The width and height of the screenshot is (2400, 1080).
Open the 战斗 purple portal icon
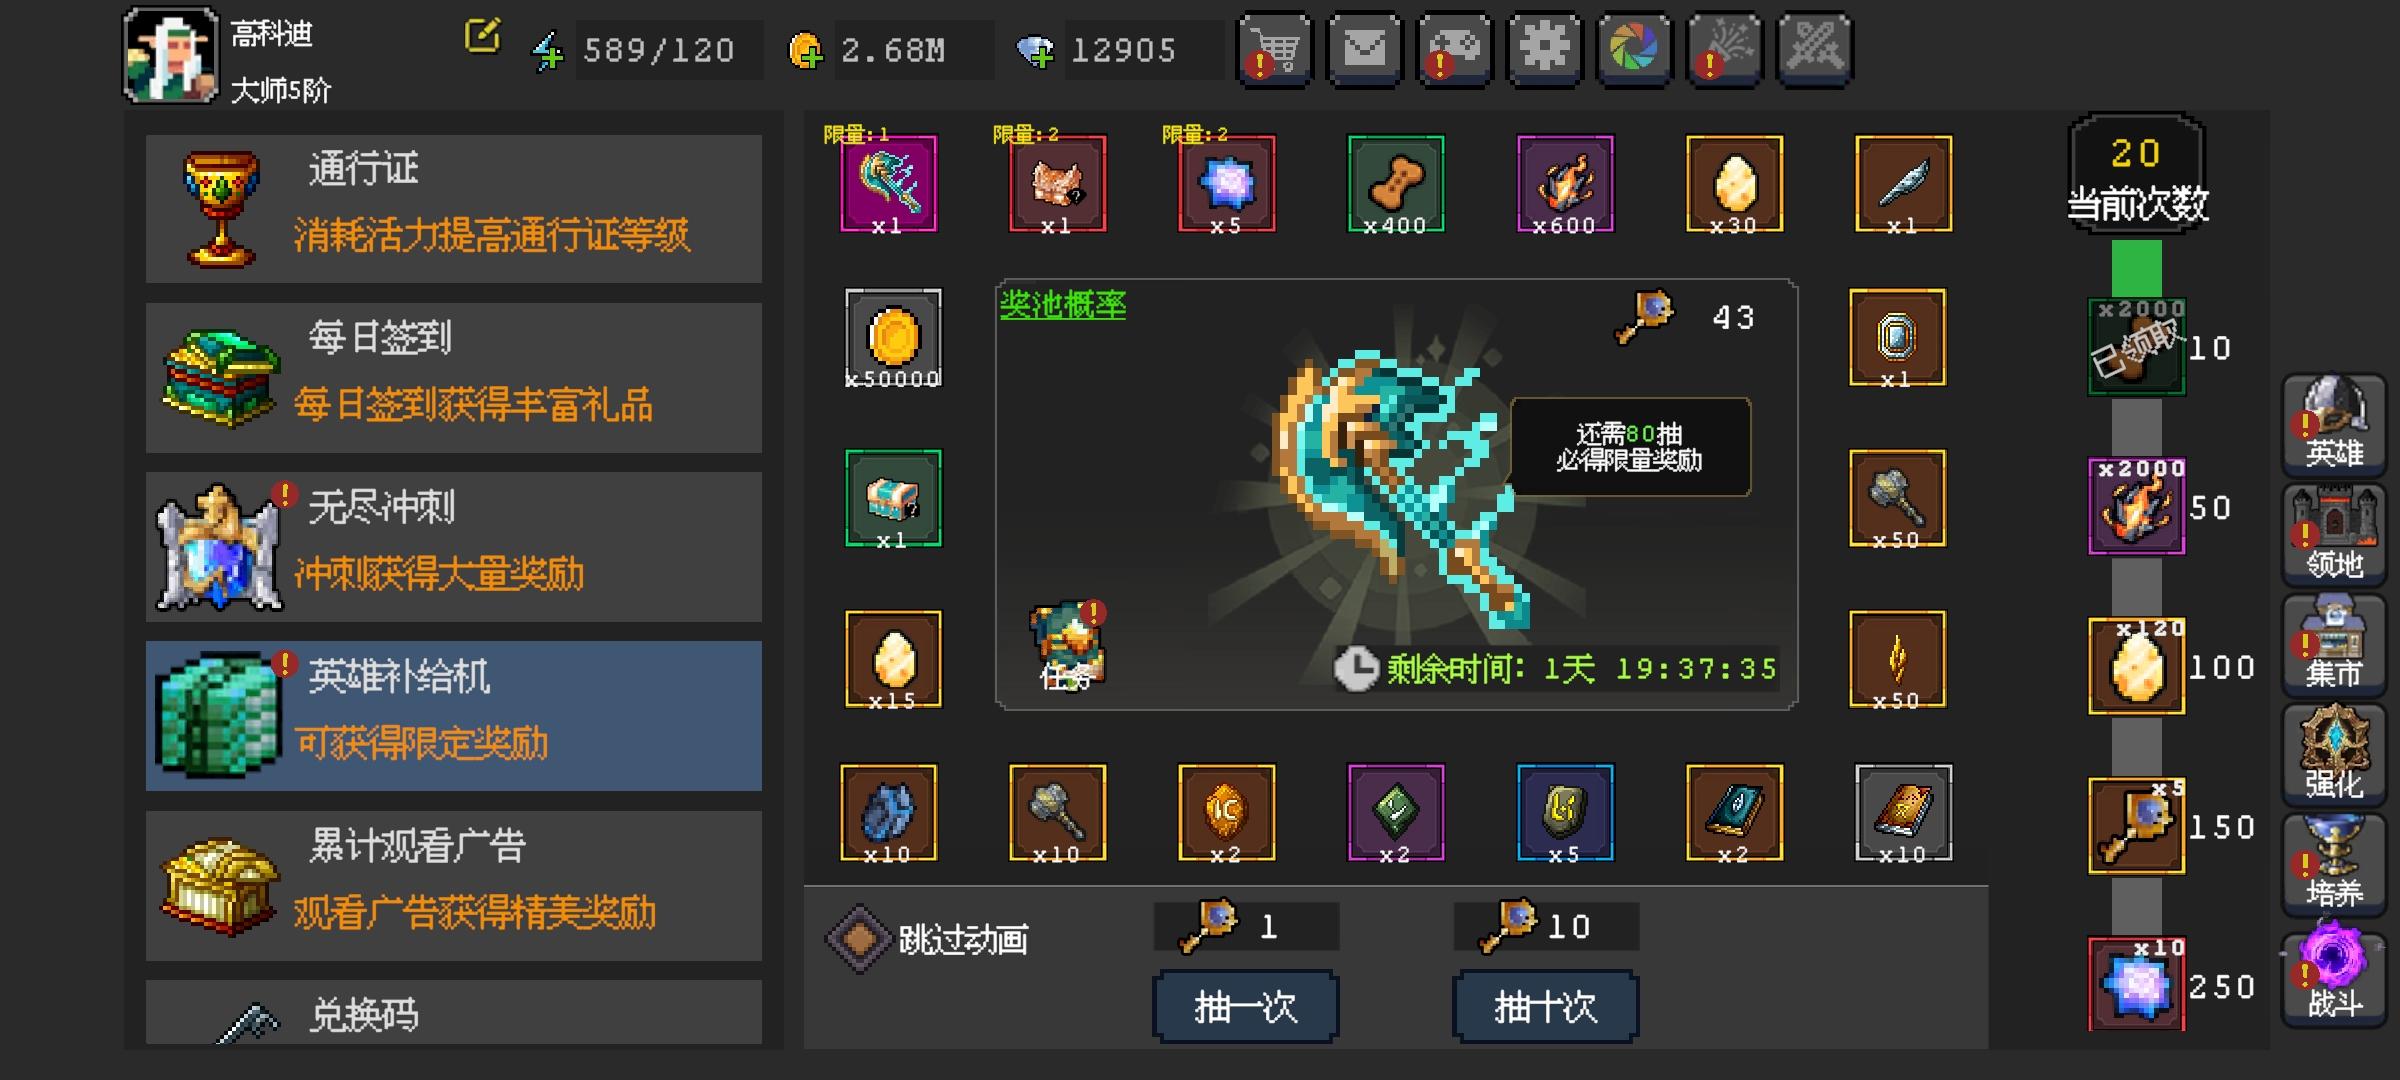(x=2334, y=974)
